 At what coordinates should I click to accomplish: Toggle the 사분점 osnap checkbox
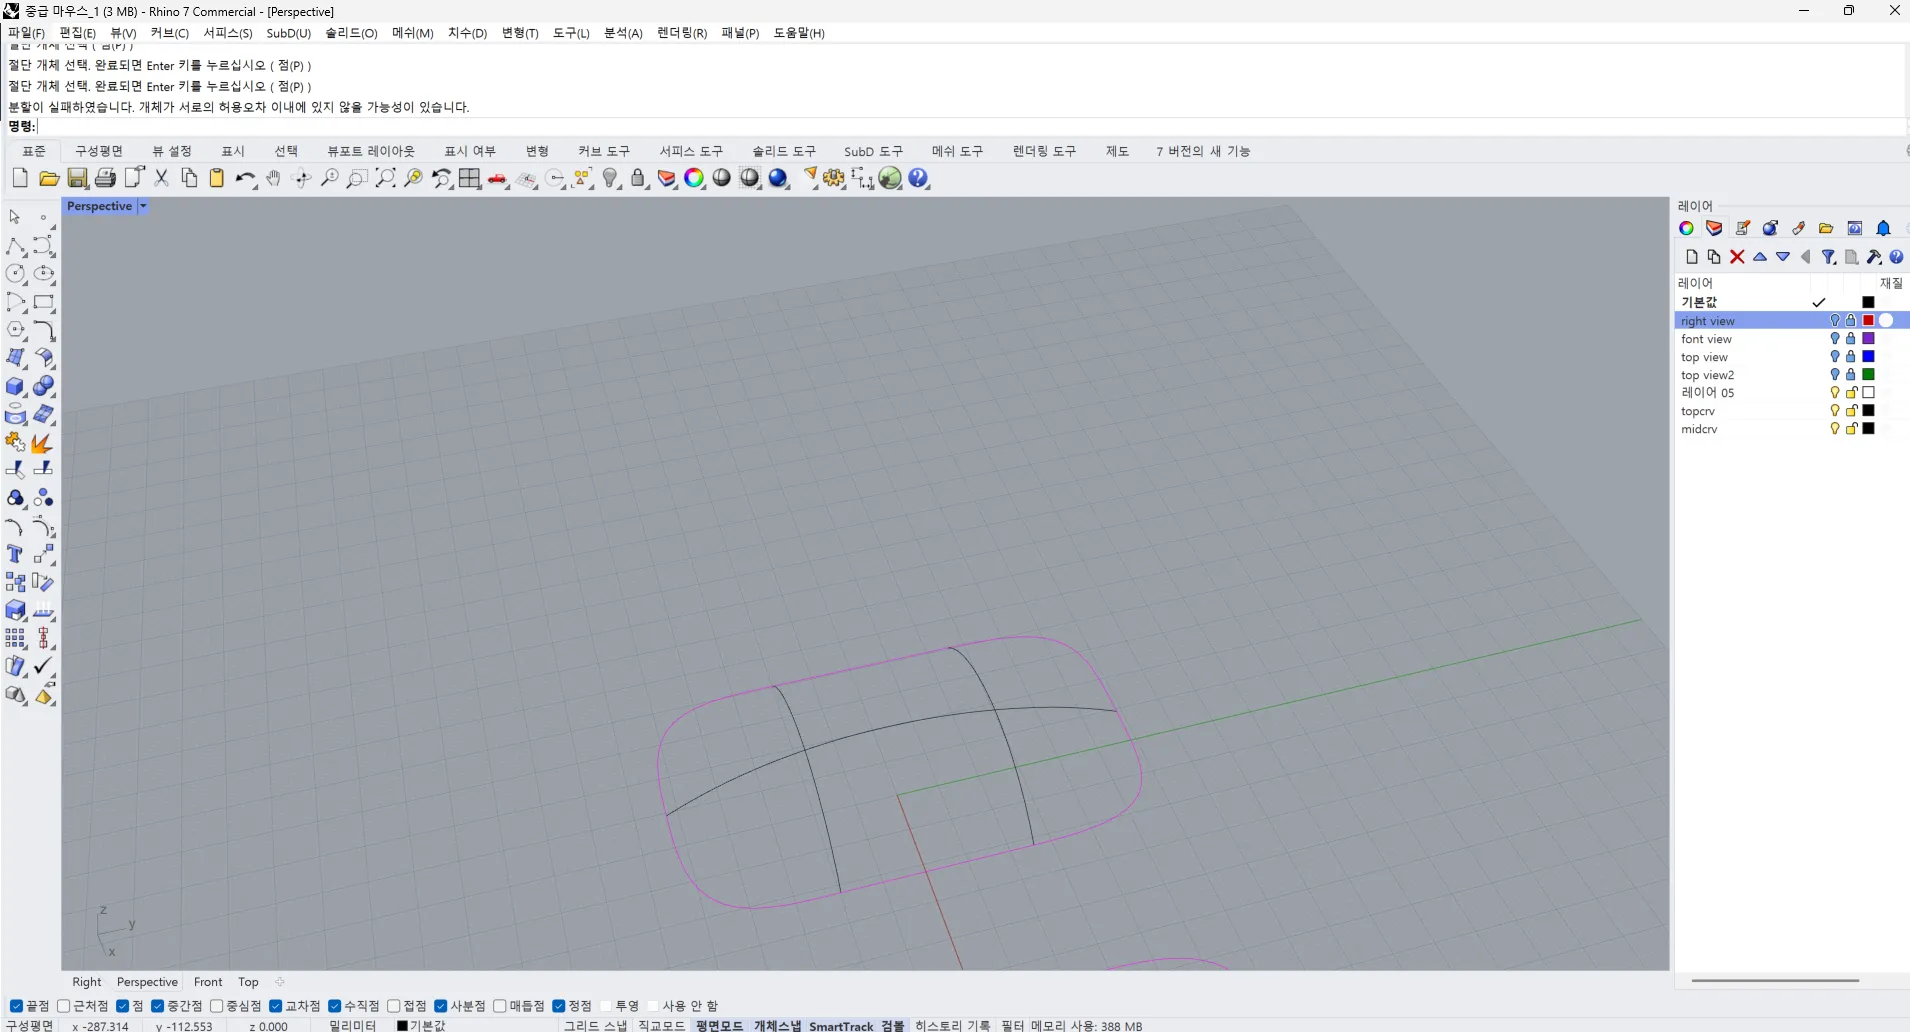[x=441, y=1006]
